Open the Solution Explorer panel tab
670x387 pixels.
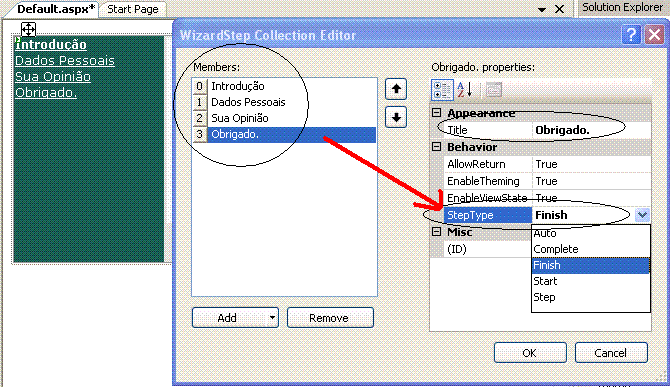(x=622, y=8)
